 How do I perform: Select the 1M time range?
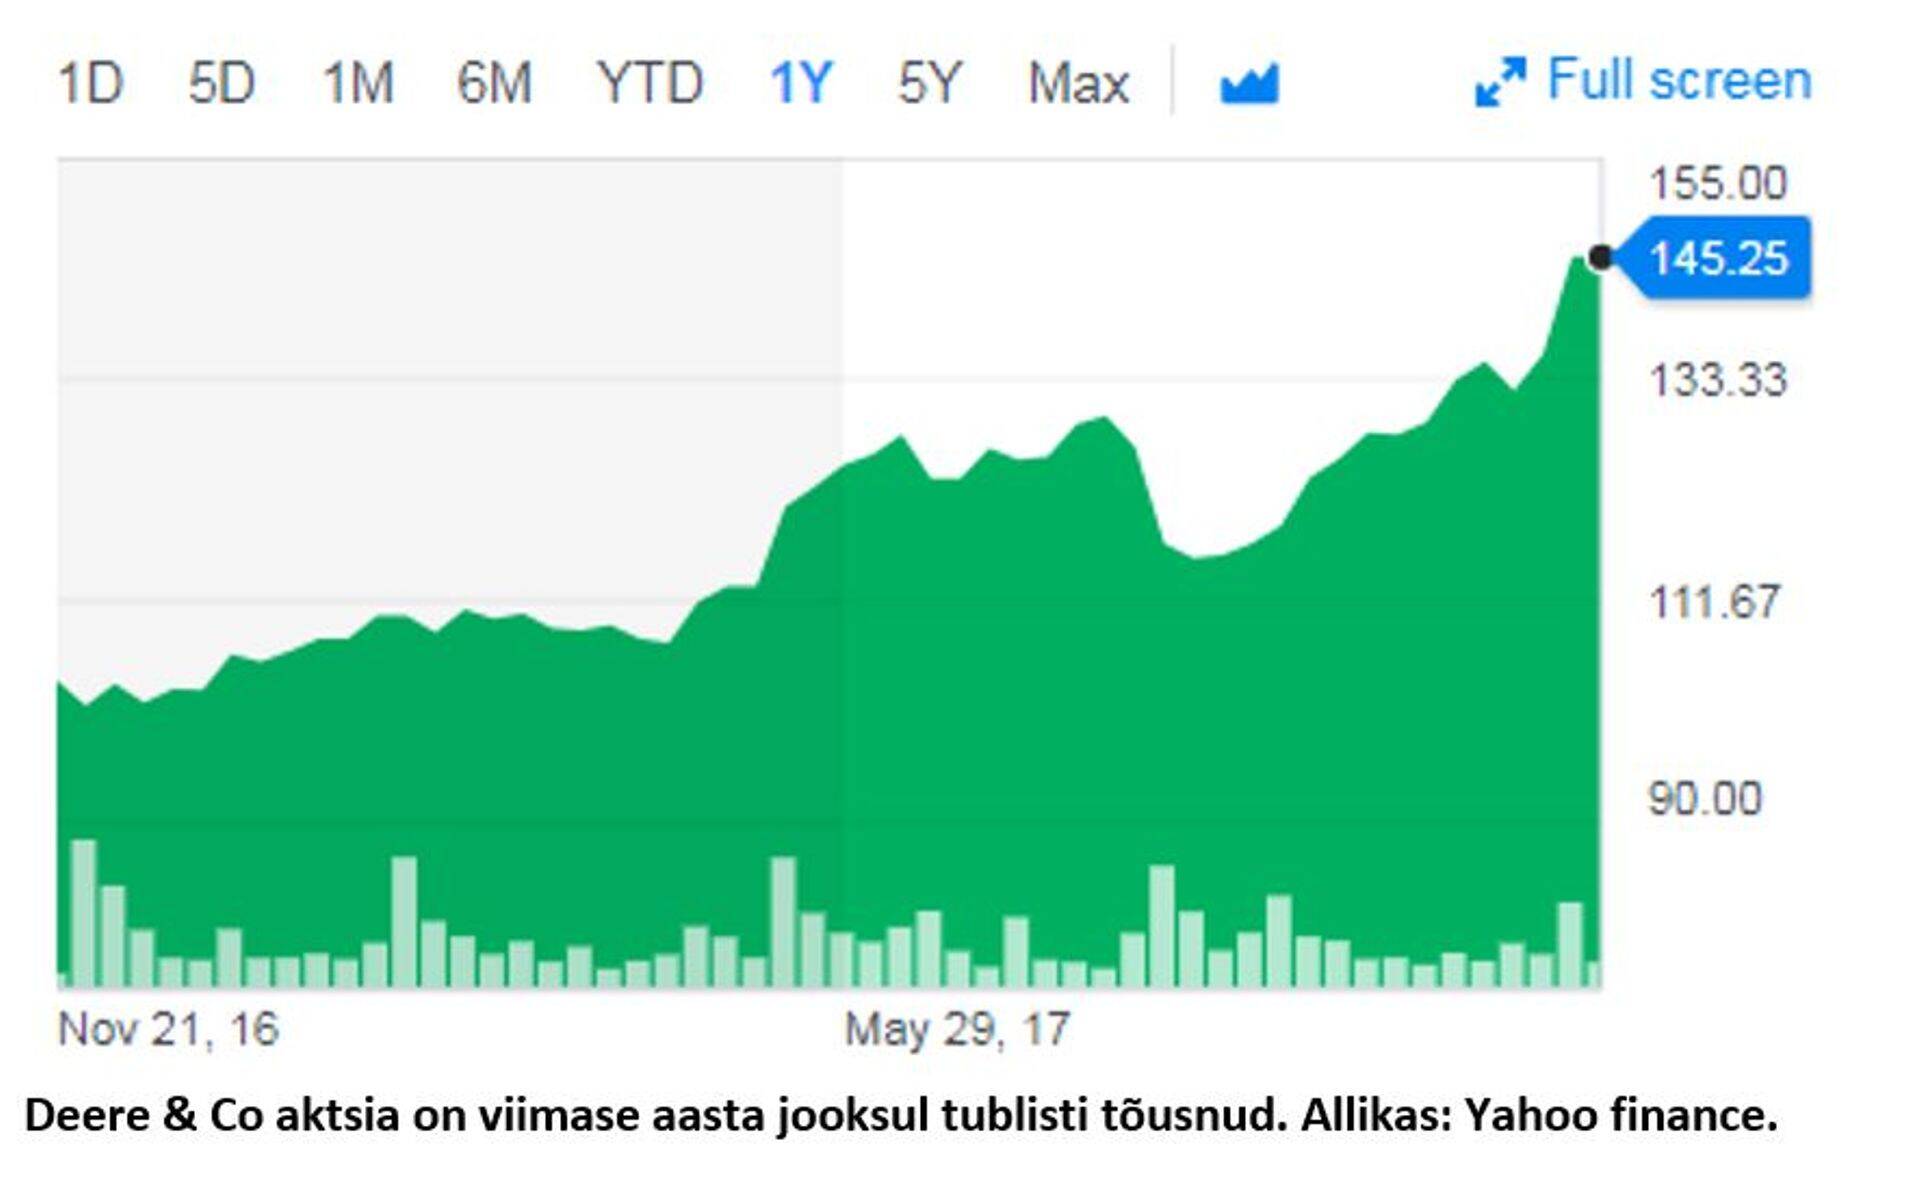point(358,82)
